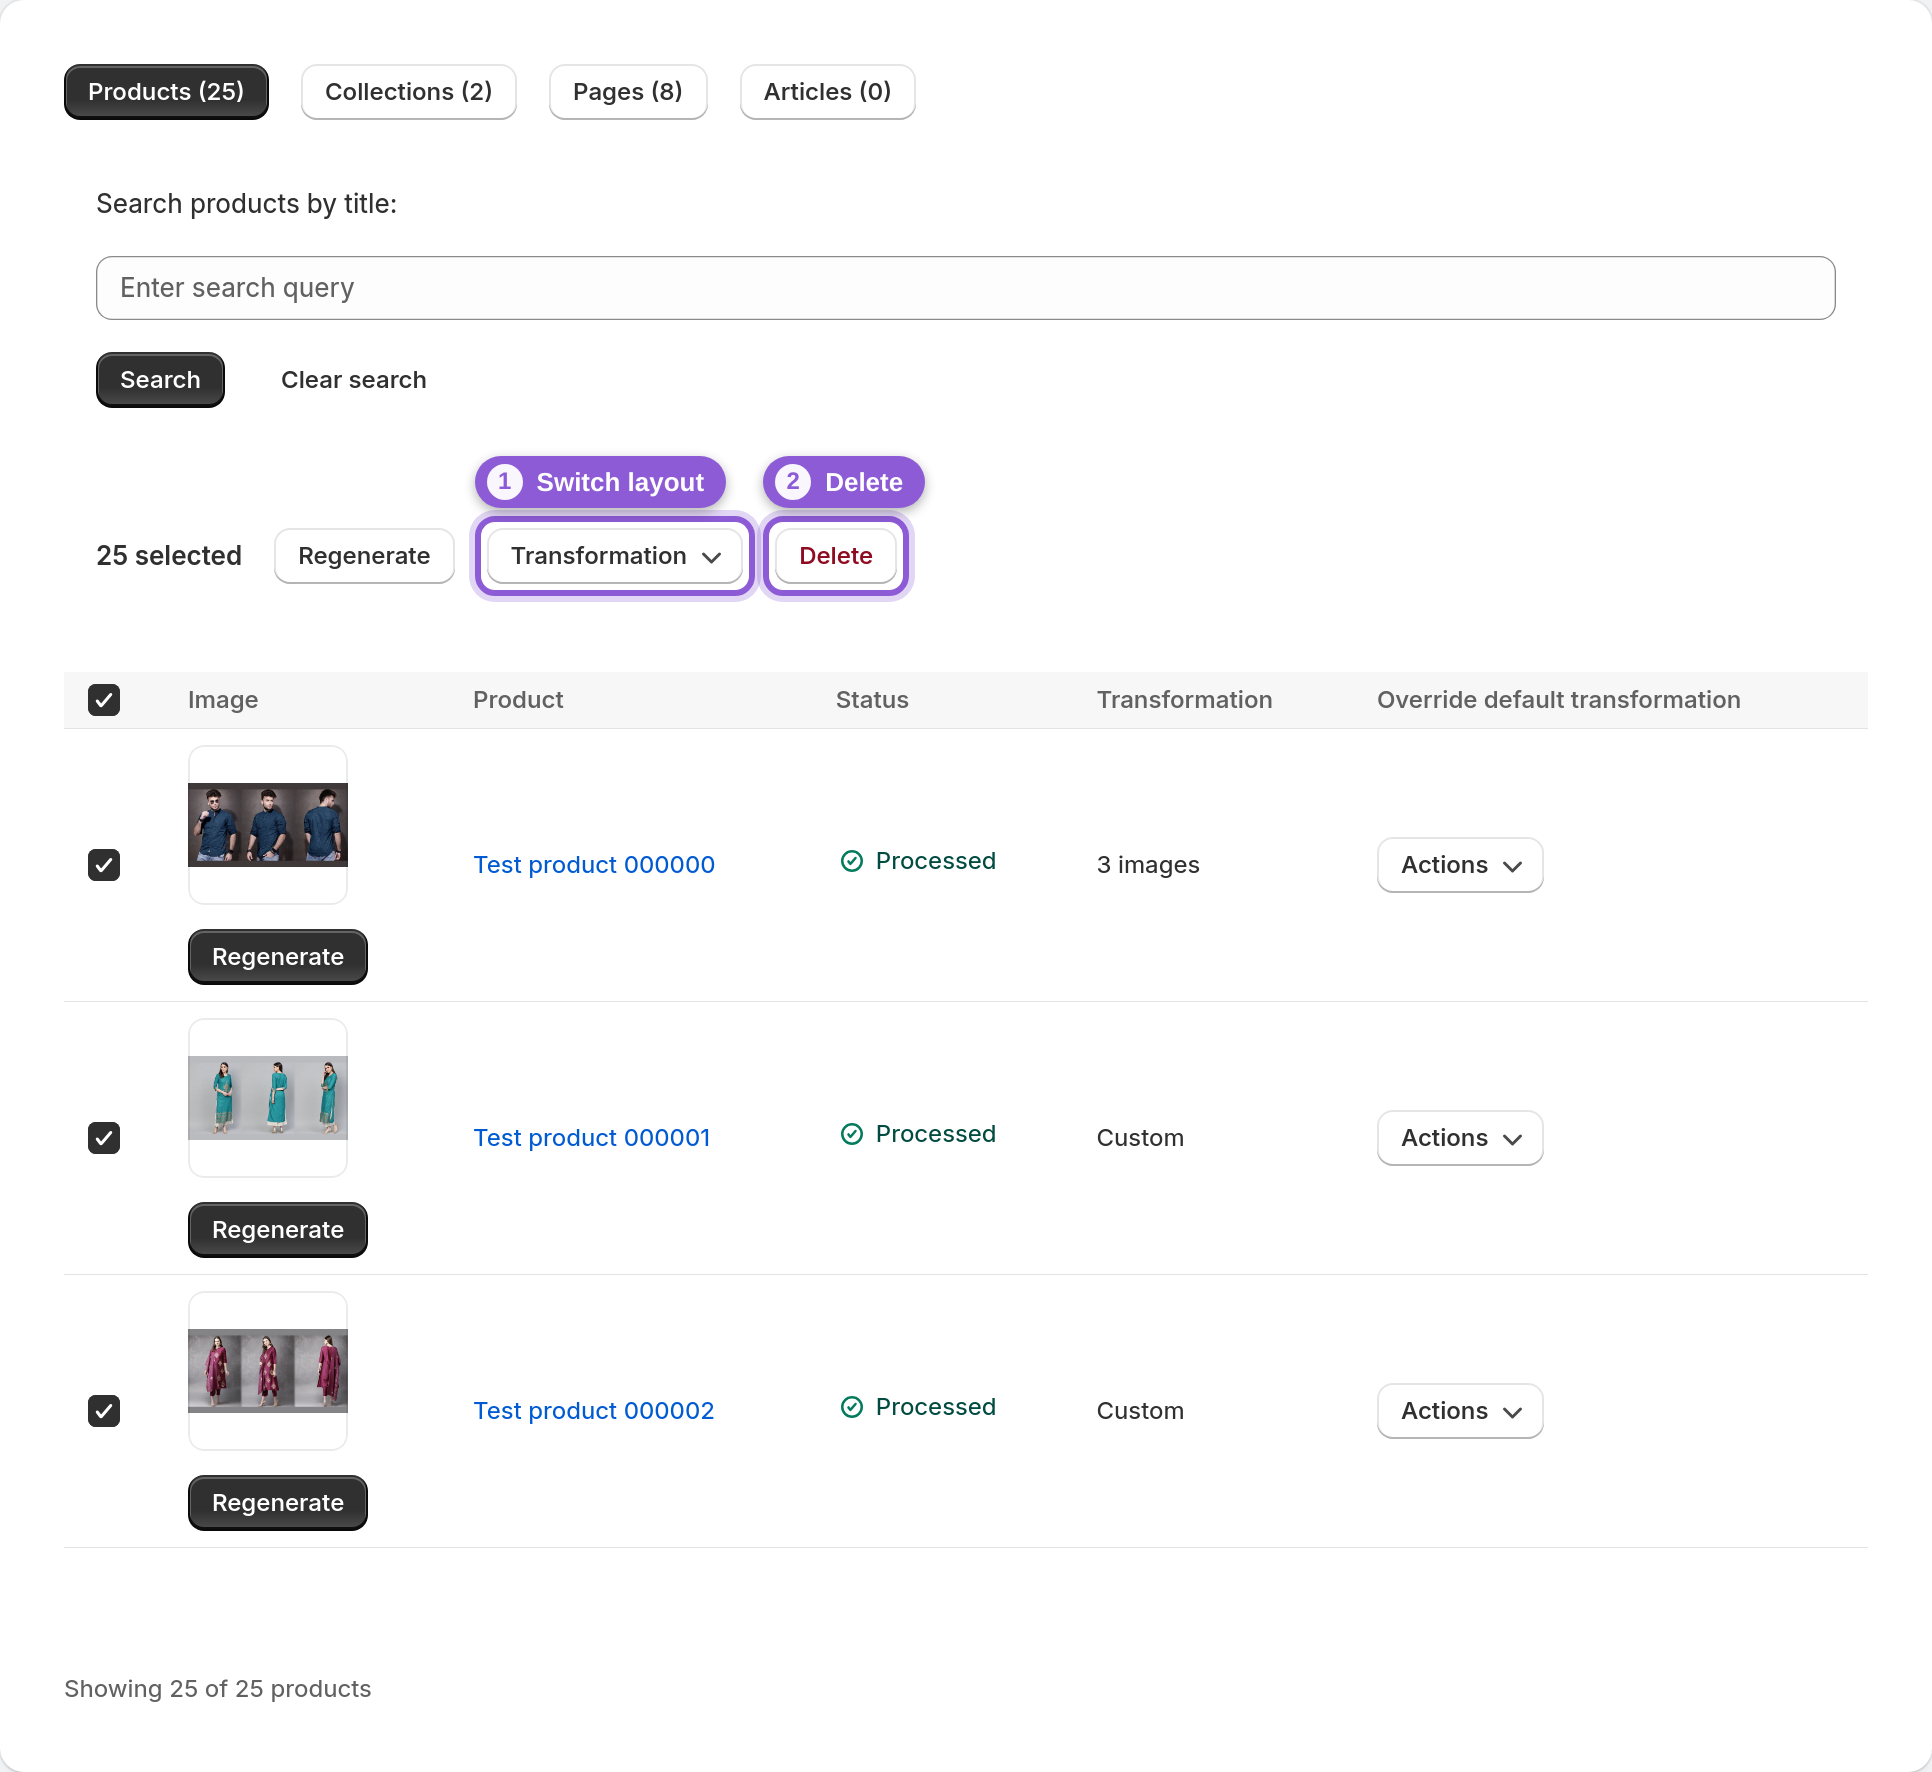Open Actions dropdown for Test product 000001
Viewport: 1932px width, 1772px height.
pyautogui.click(x=1460, y=1138)
